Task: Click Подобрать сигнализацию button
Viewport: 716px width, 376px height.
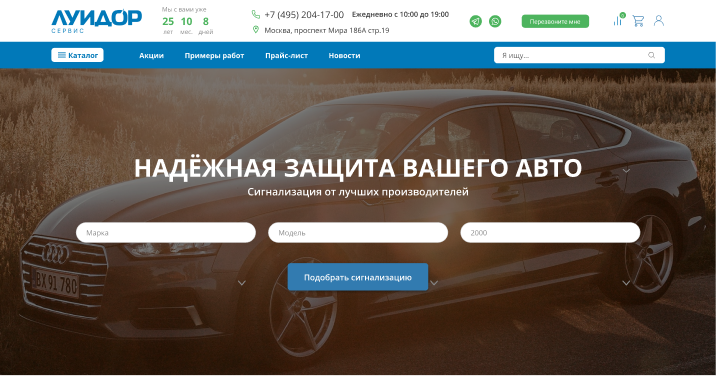Action: tap(358, 277)
